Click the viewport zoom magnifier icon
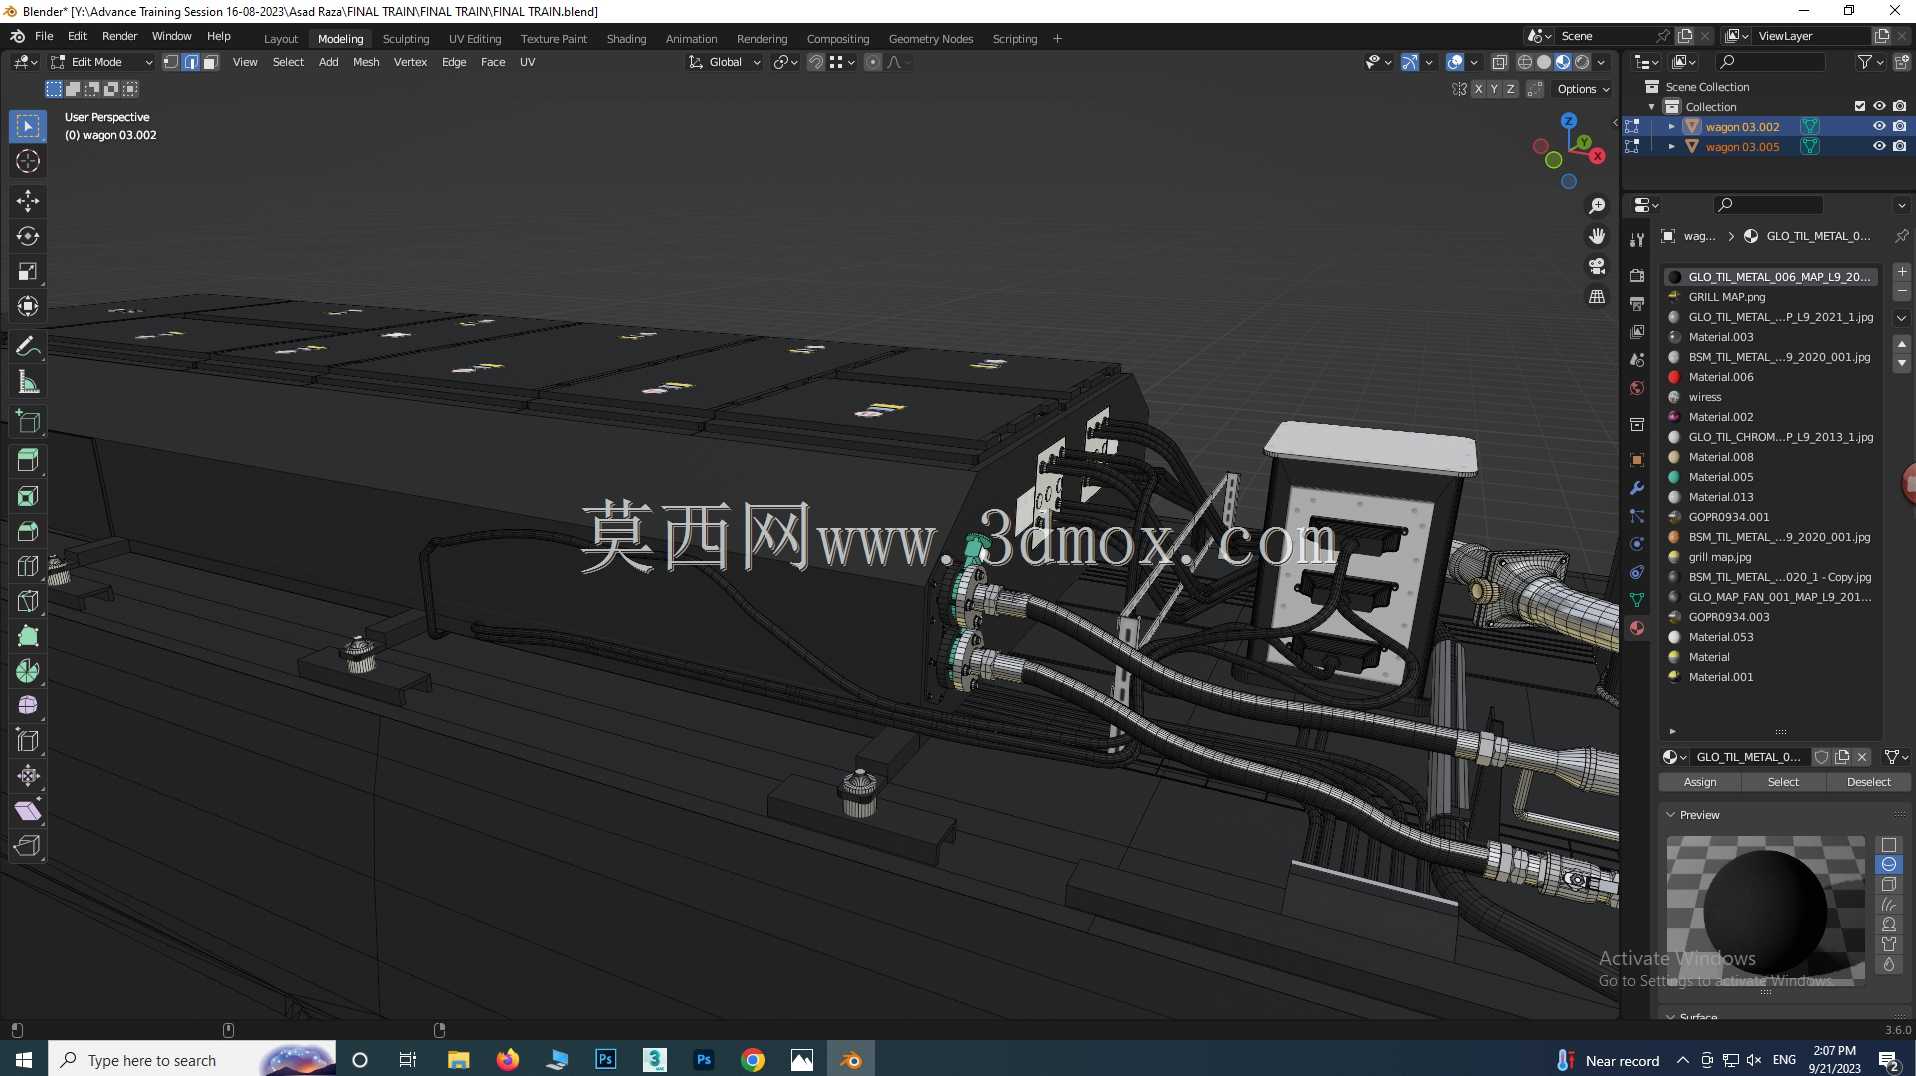The width and height of the screenshot is (1916, 1076). click(x=1597, y=206)
